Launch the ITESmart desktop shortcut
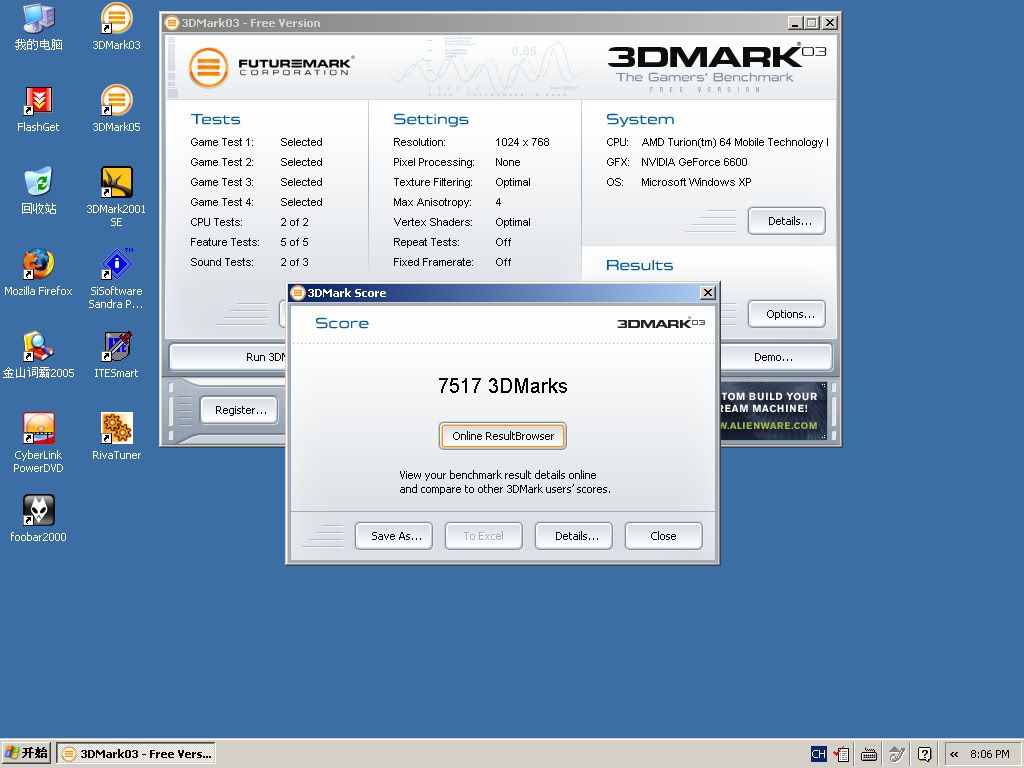The width and height of the screenshot is (1024, 768). [x=116, y=355]
